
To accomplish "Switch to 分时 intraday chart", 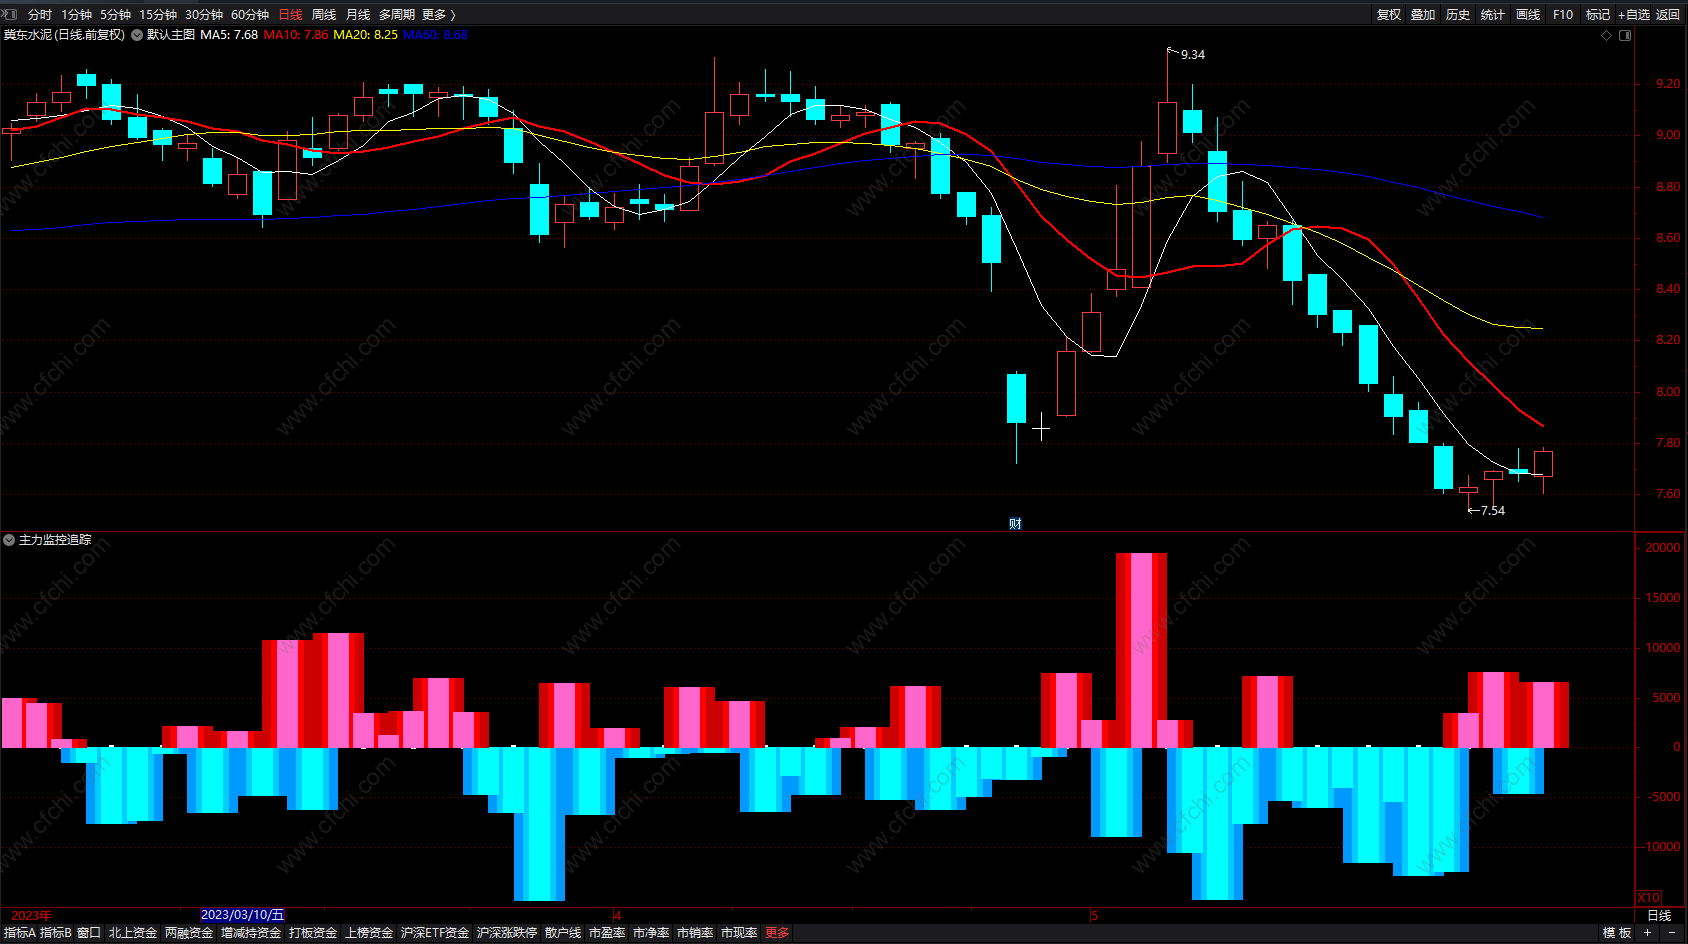I will tap(40, 15).
